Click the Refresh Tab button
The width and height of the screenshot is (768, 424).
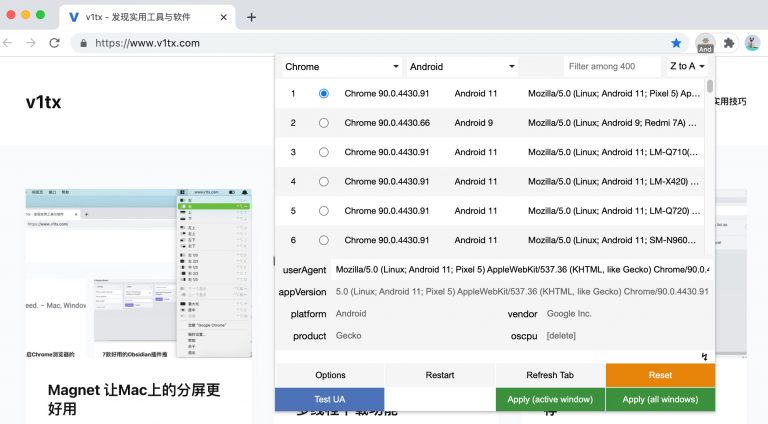click(x=550, y=375)
